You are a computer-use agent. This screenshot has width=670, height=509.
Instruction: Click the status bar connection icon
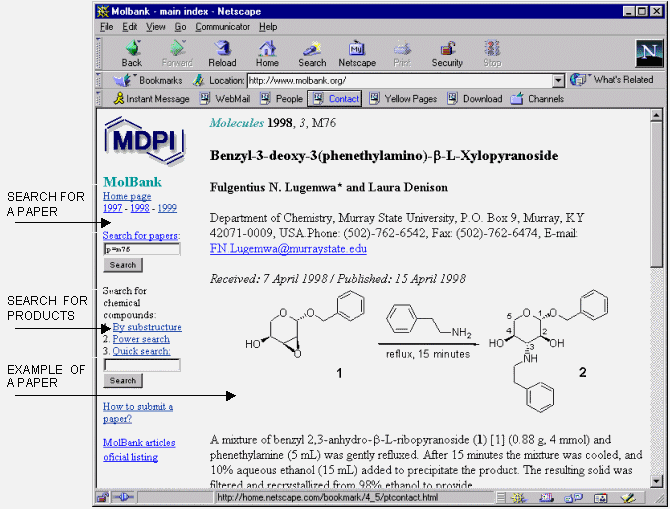(x=124, y=497)
